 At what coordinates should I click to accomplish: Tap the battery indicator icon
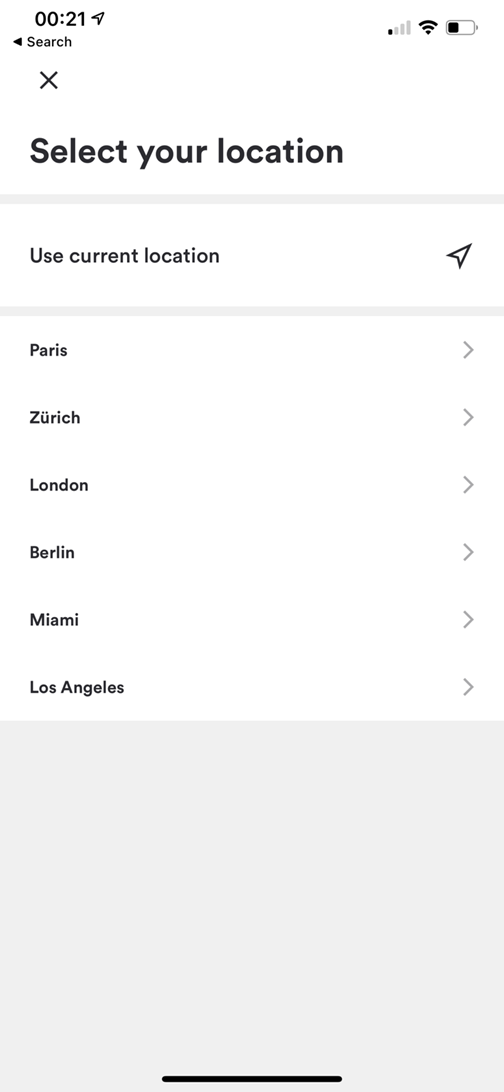pos(462,28)
